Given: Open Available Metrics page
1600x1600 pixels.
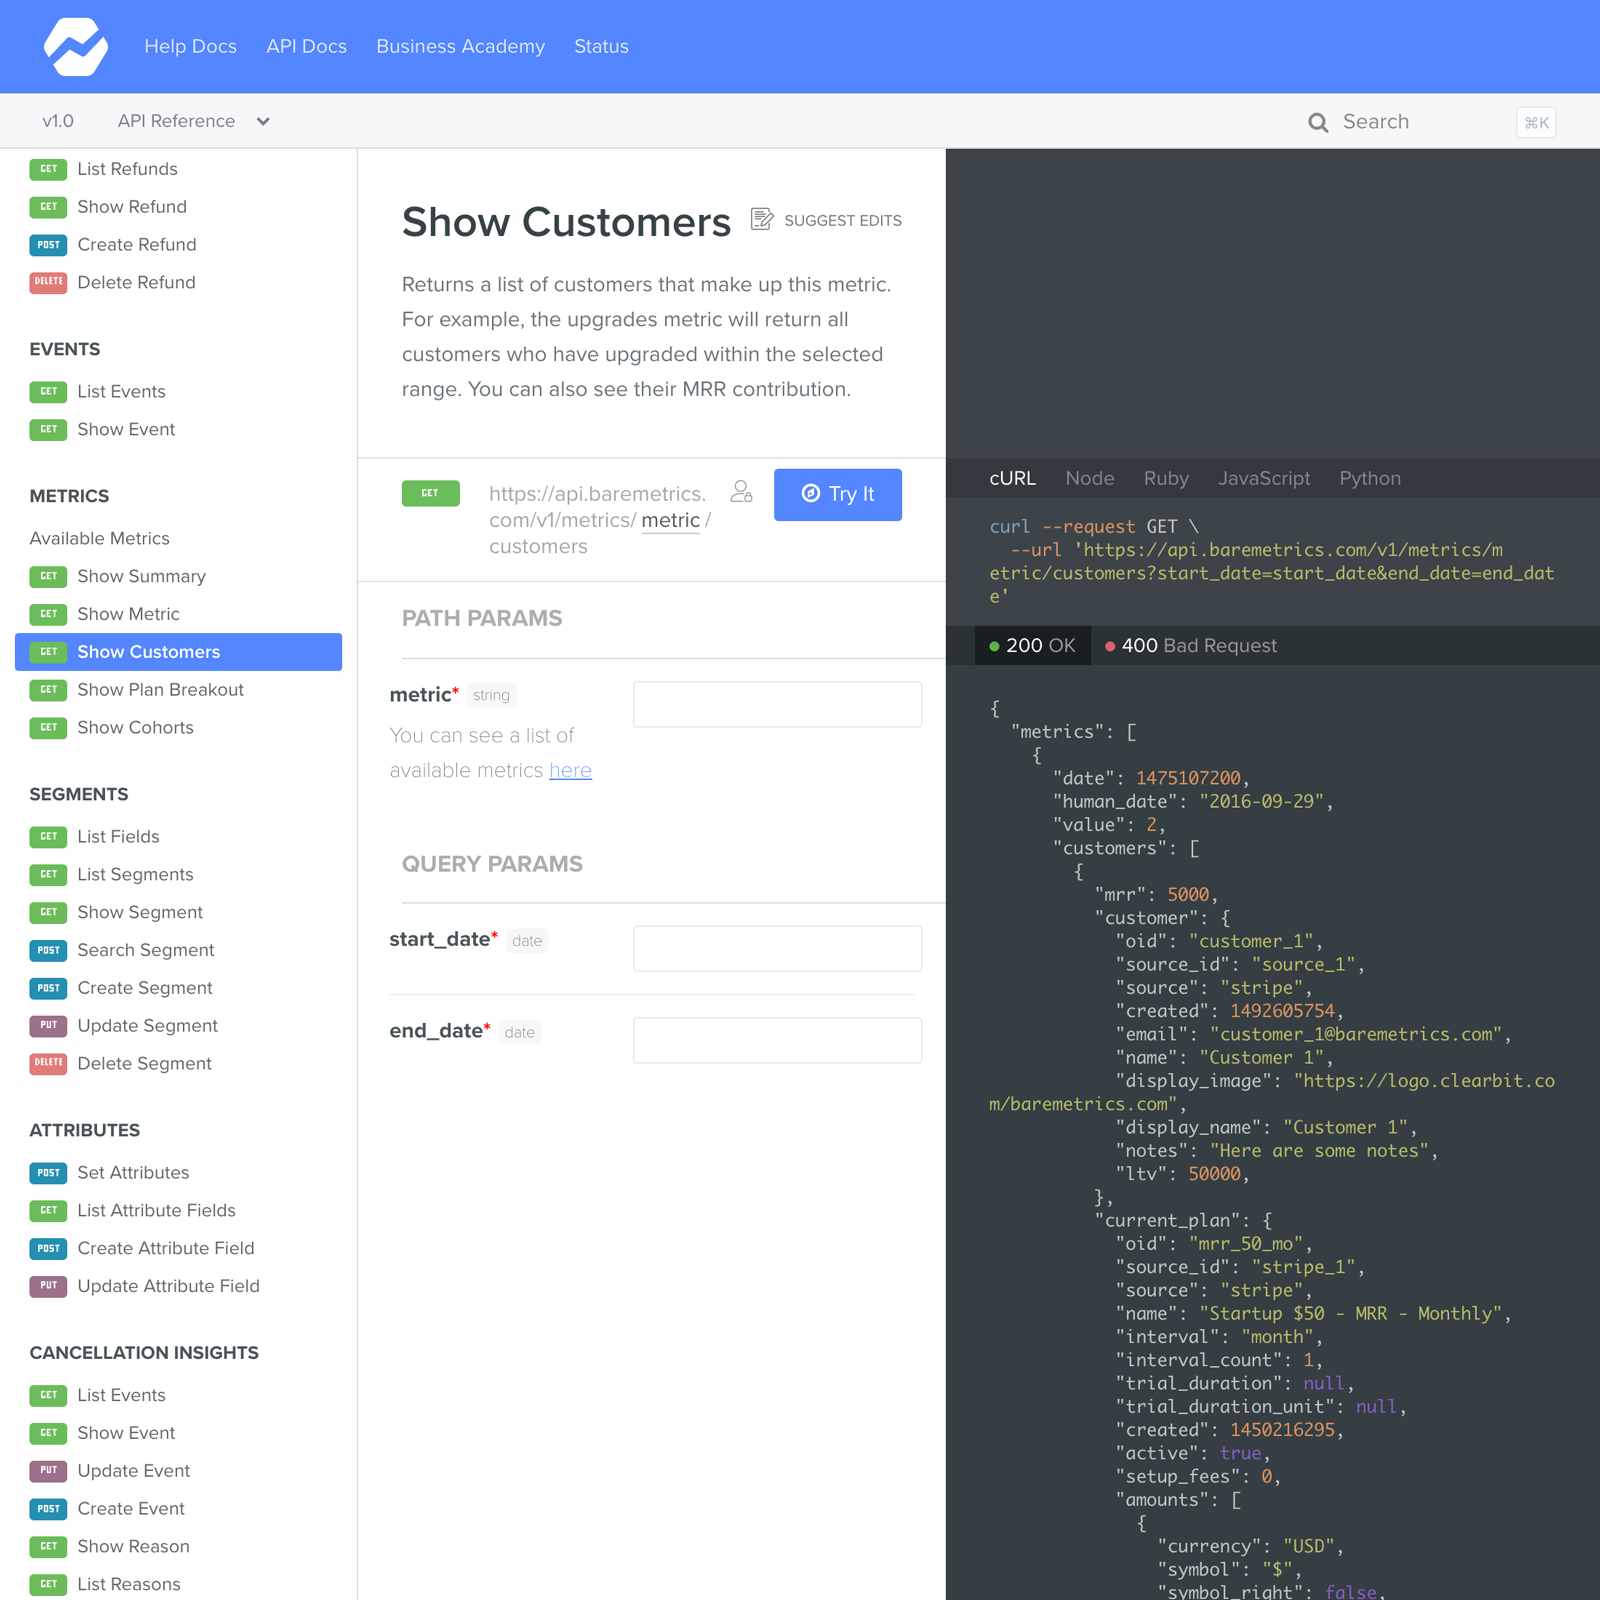Looking at the screenshot, I should [x=99, y=538].
